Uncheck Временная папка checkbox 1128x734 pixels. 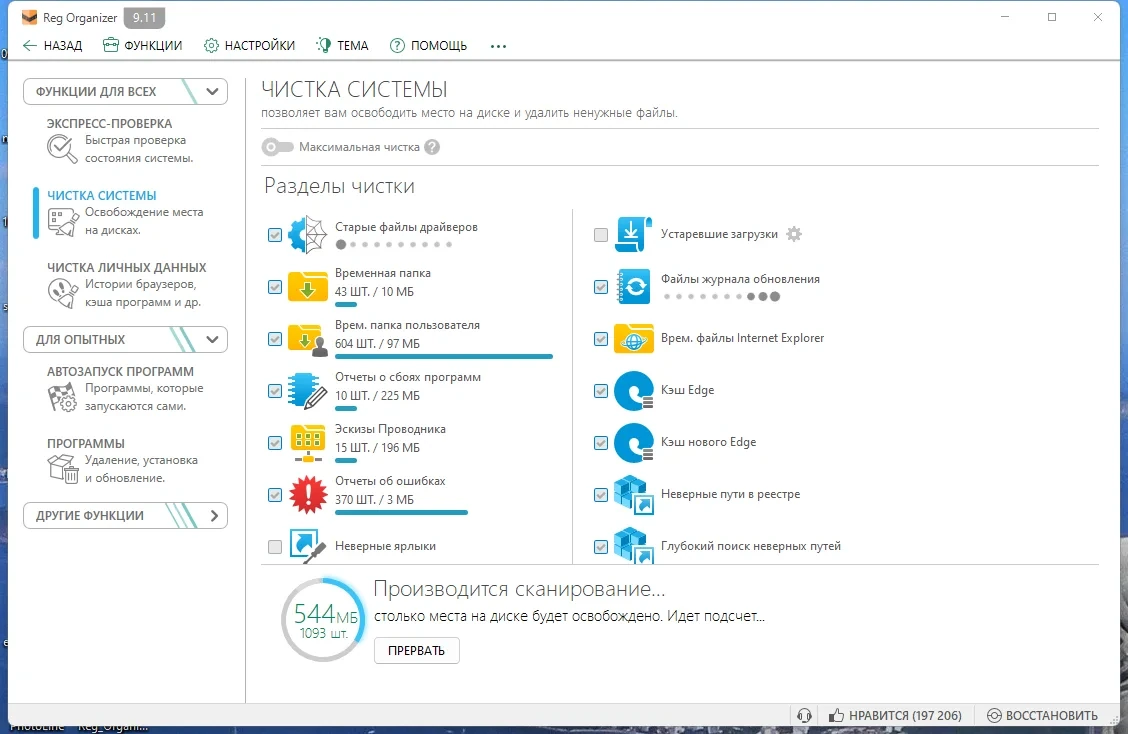pyautogui.click(x=275, y=286)
